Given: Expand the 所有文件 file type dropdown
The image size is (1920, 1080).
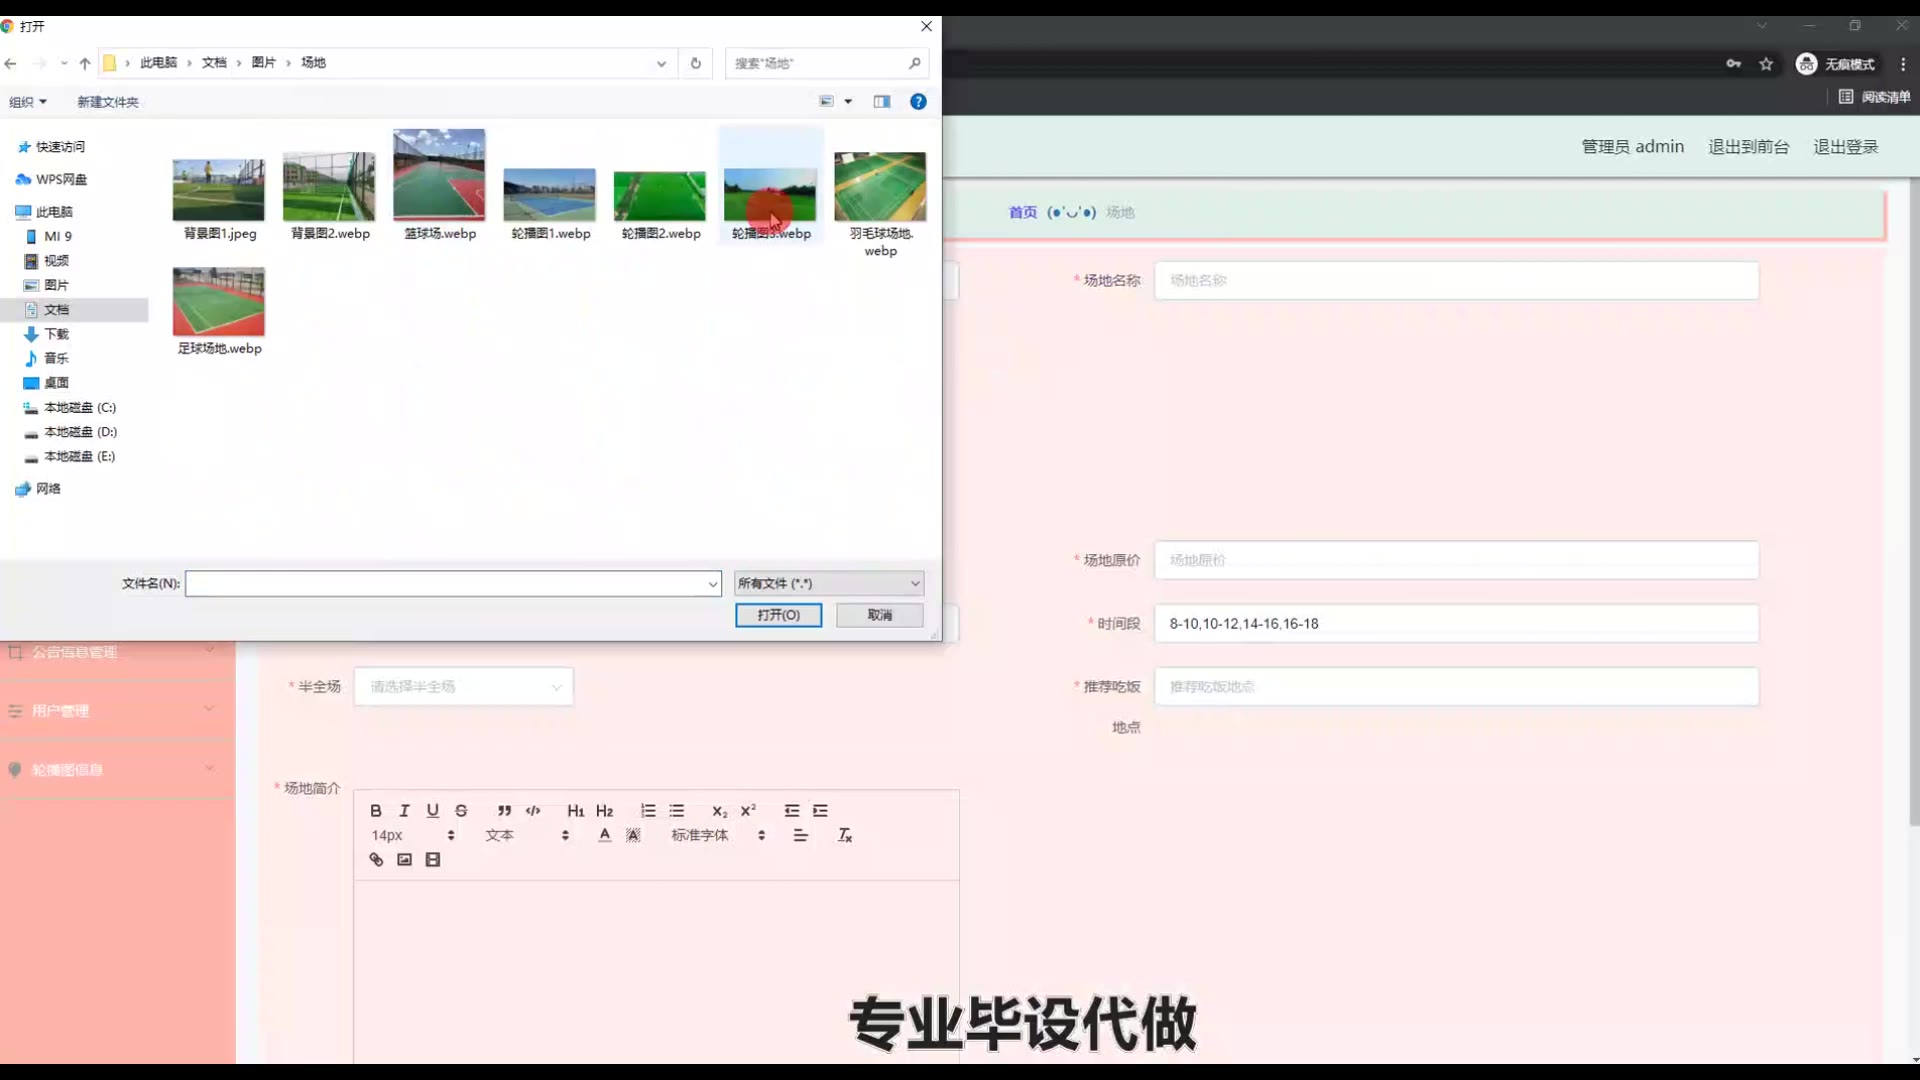Looking at the screenshot, I should click(x=828, y=584).
